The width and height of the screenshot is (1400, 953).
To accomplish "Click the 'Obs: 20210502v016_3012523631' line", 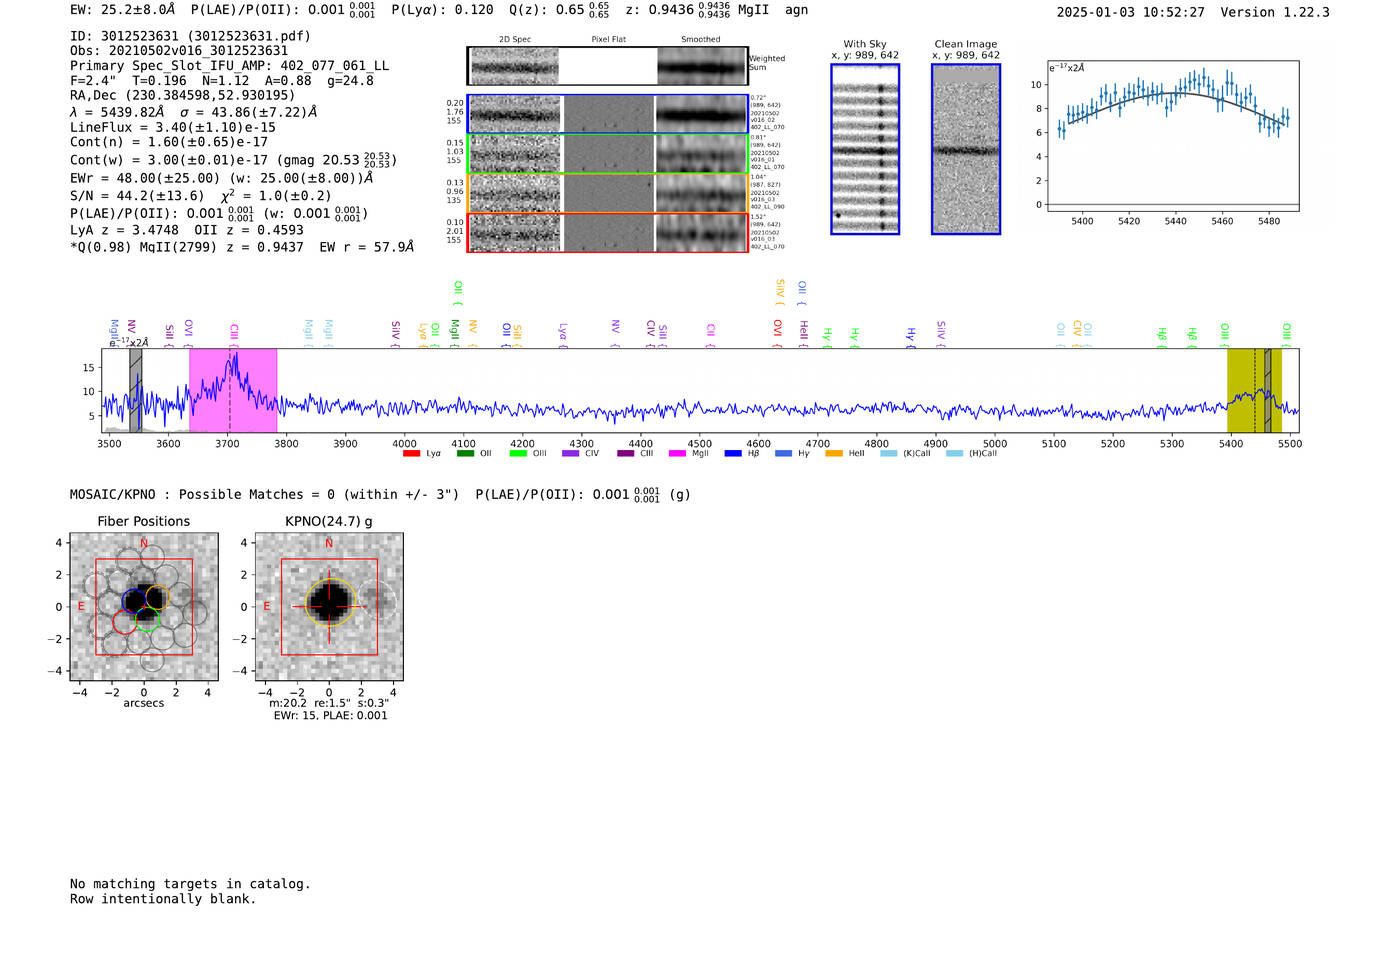I will [x=179, y=51].
